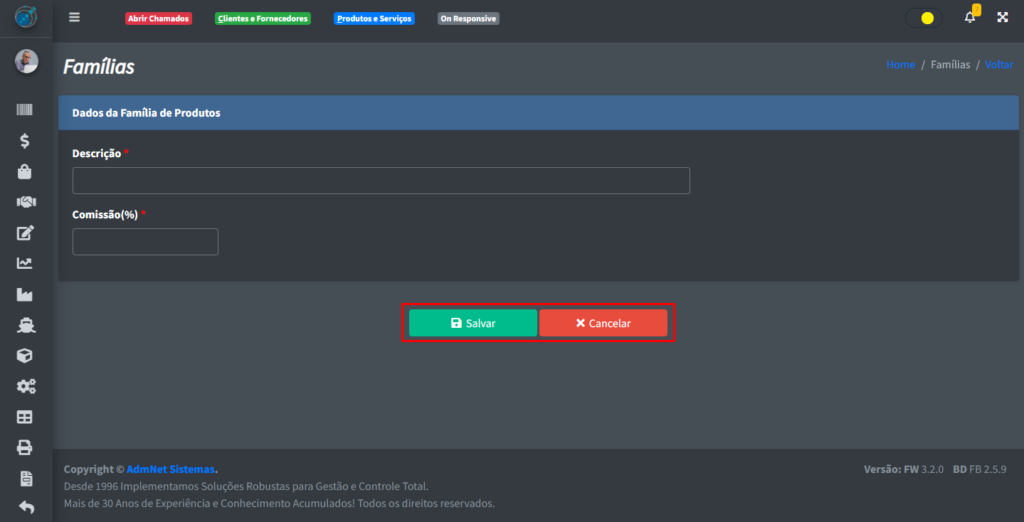Open the user avatar profile menu
1024x522 pixels.
pos(26,62)
